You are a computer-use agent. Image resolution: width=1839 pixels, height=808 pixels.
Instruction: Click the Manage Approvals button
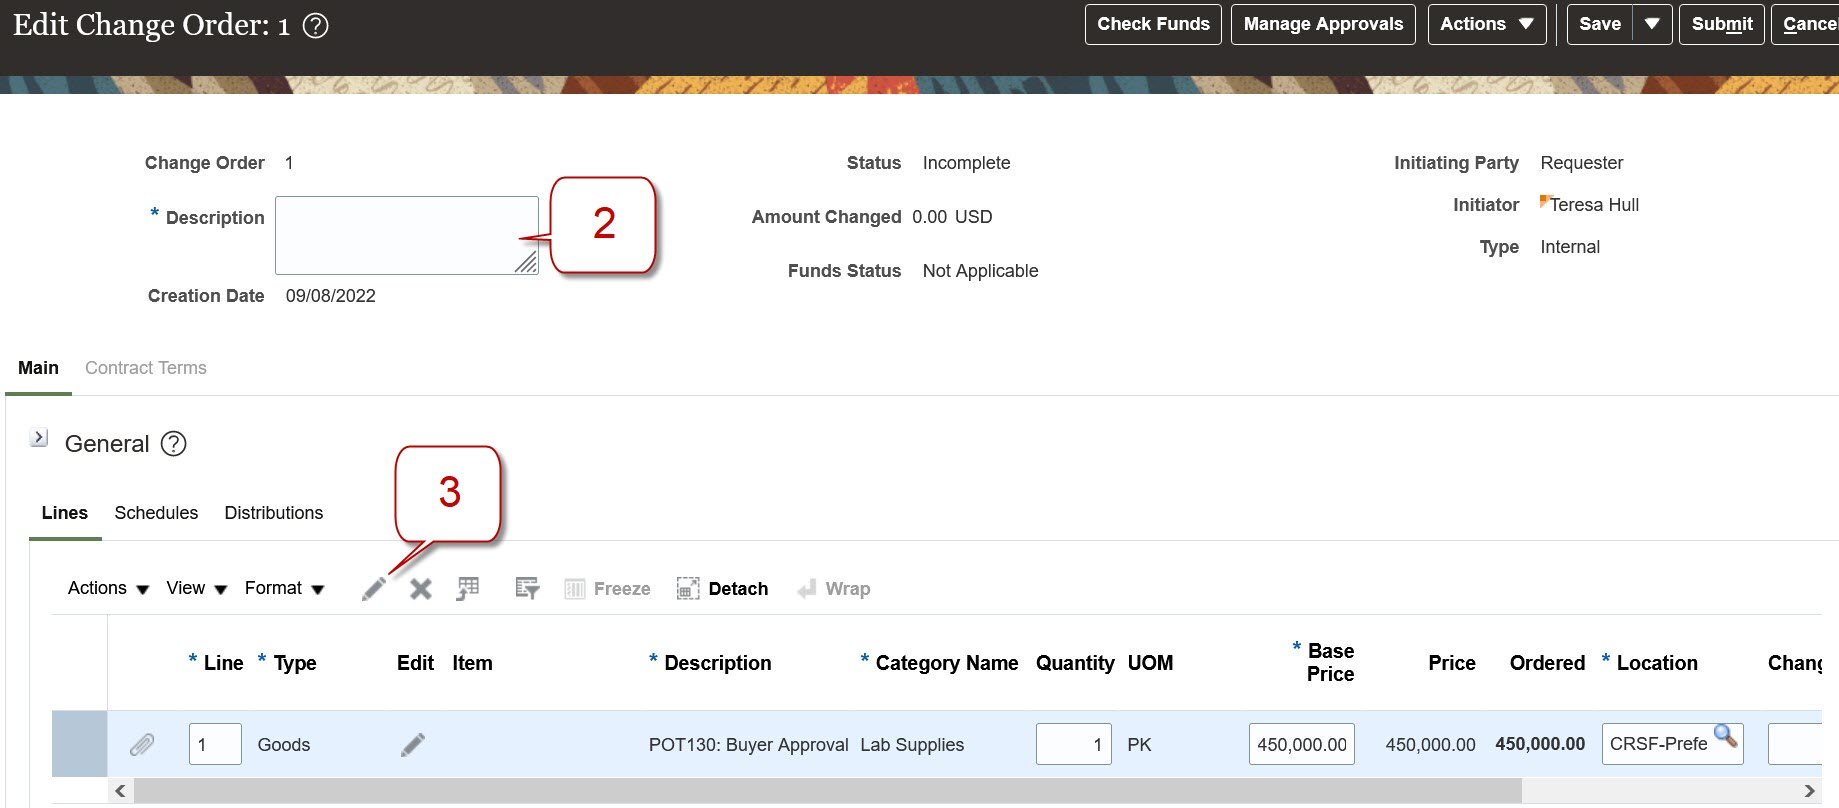1323,24
